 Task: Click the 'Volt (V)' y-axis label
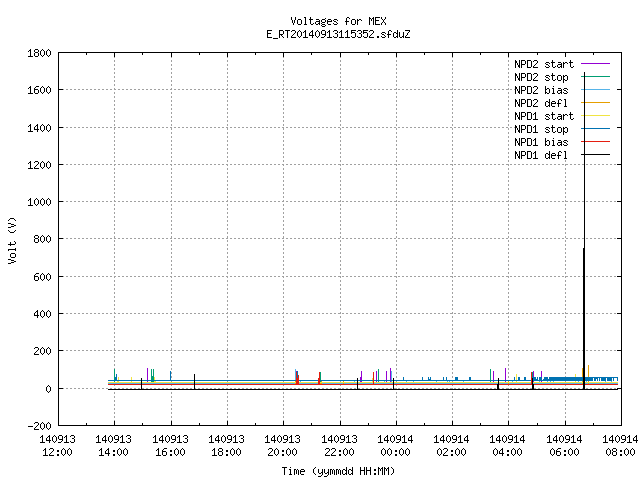pos(12,241)
